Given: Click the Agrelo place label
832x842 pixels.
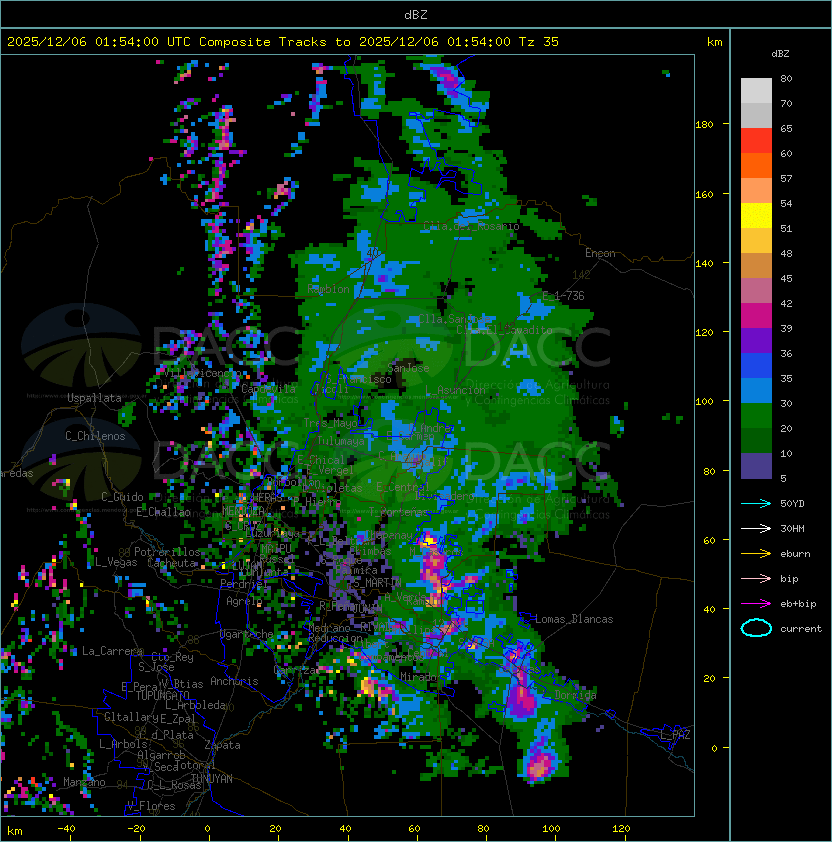Looking at the screenshot, I should point(244,601).
